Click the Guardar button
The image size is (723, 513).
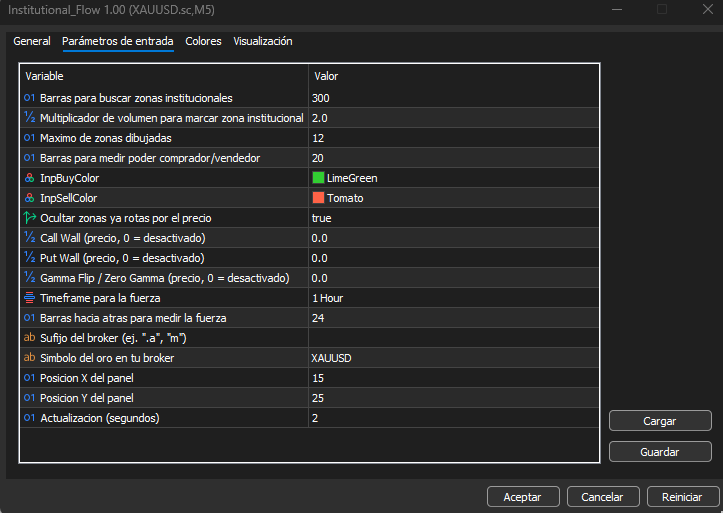tap(660, 452)
